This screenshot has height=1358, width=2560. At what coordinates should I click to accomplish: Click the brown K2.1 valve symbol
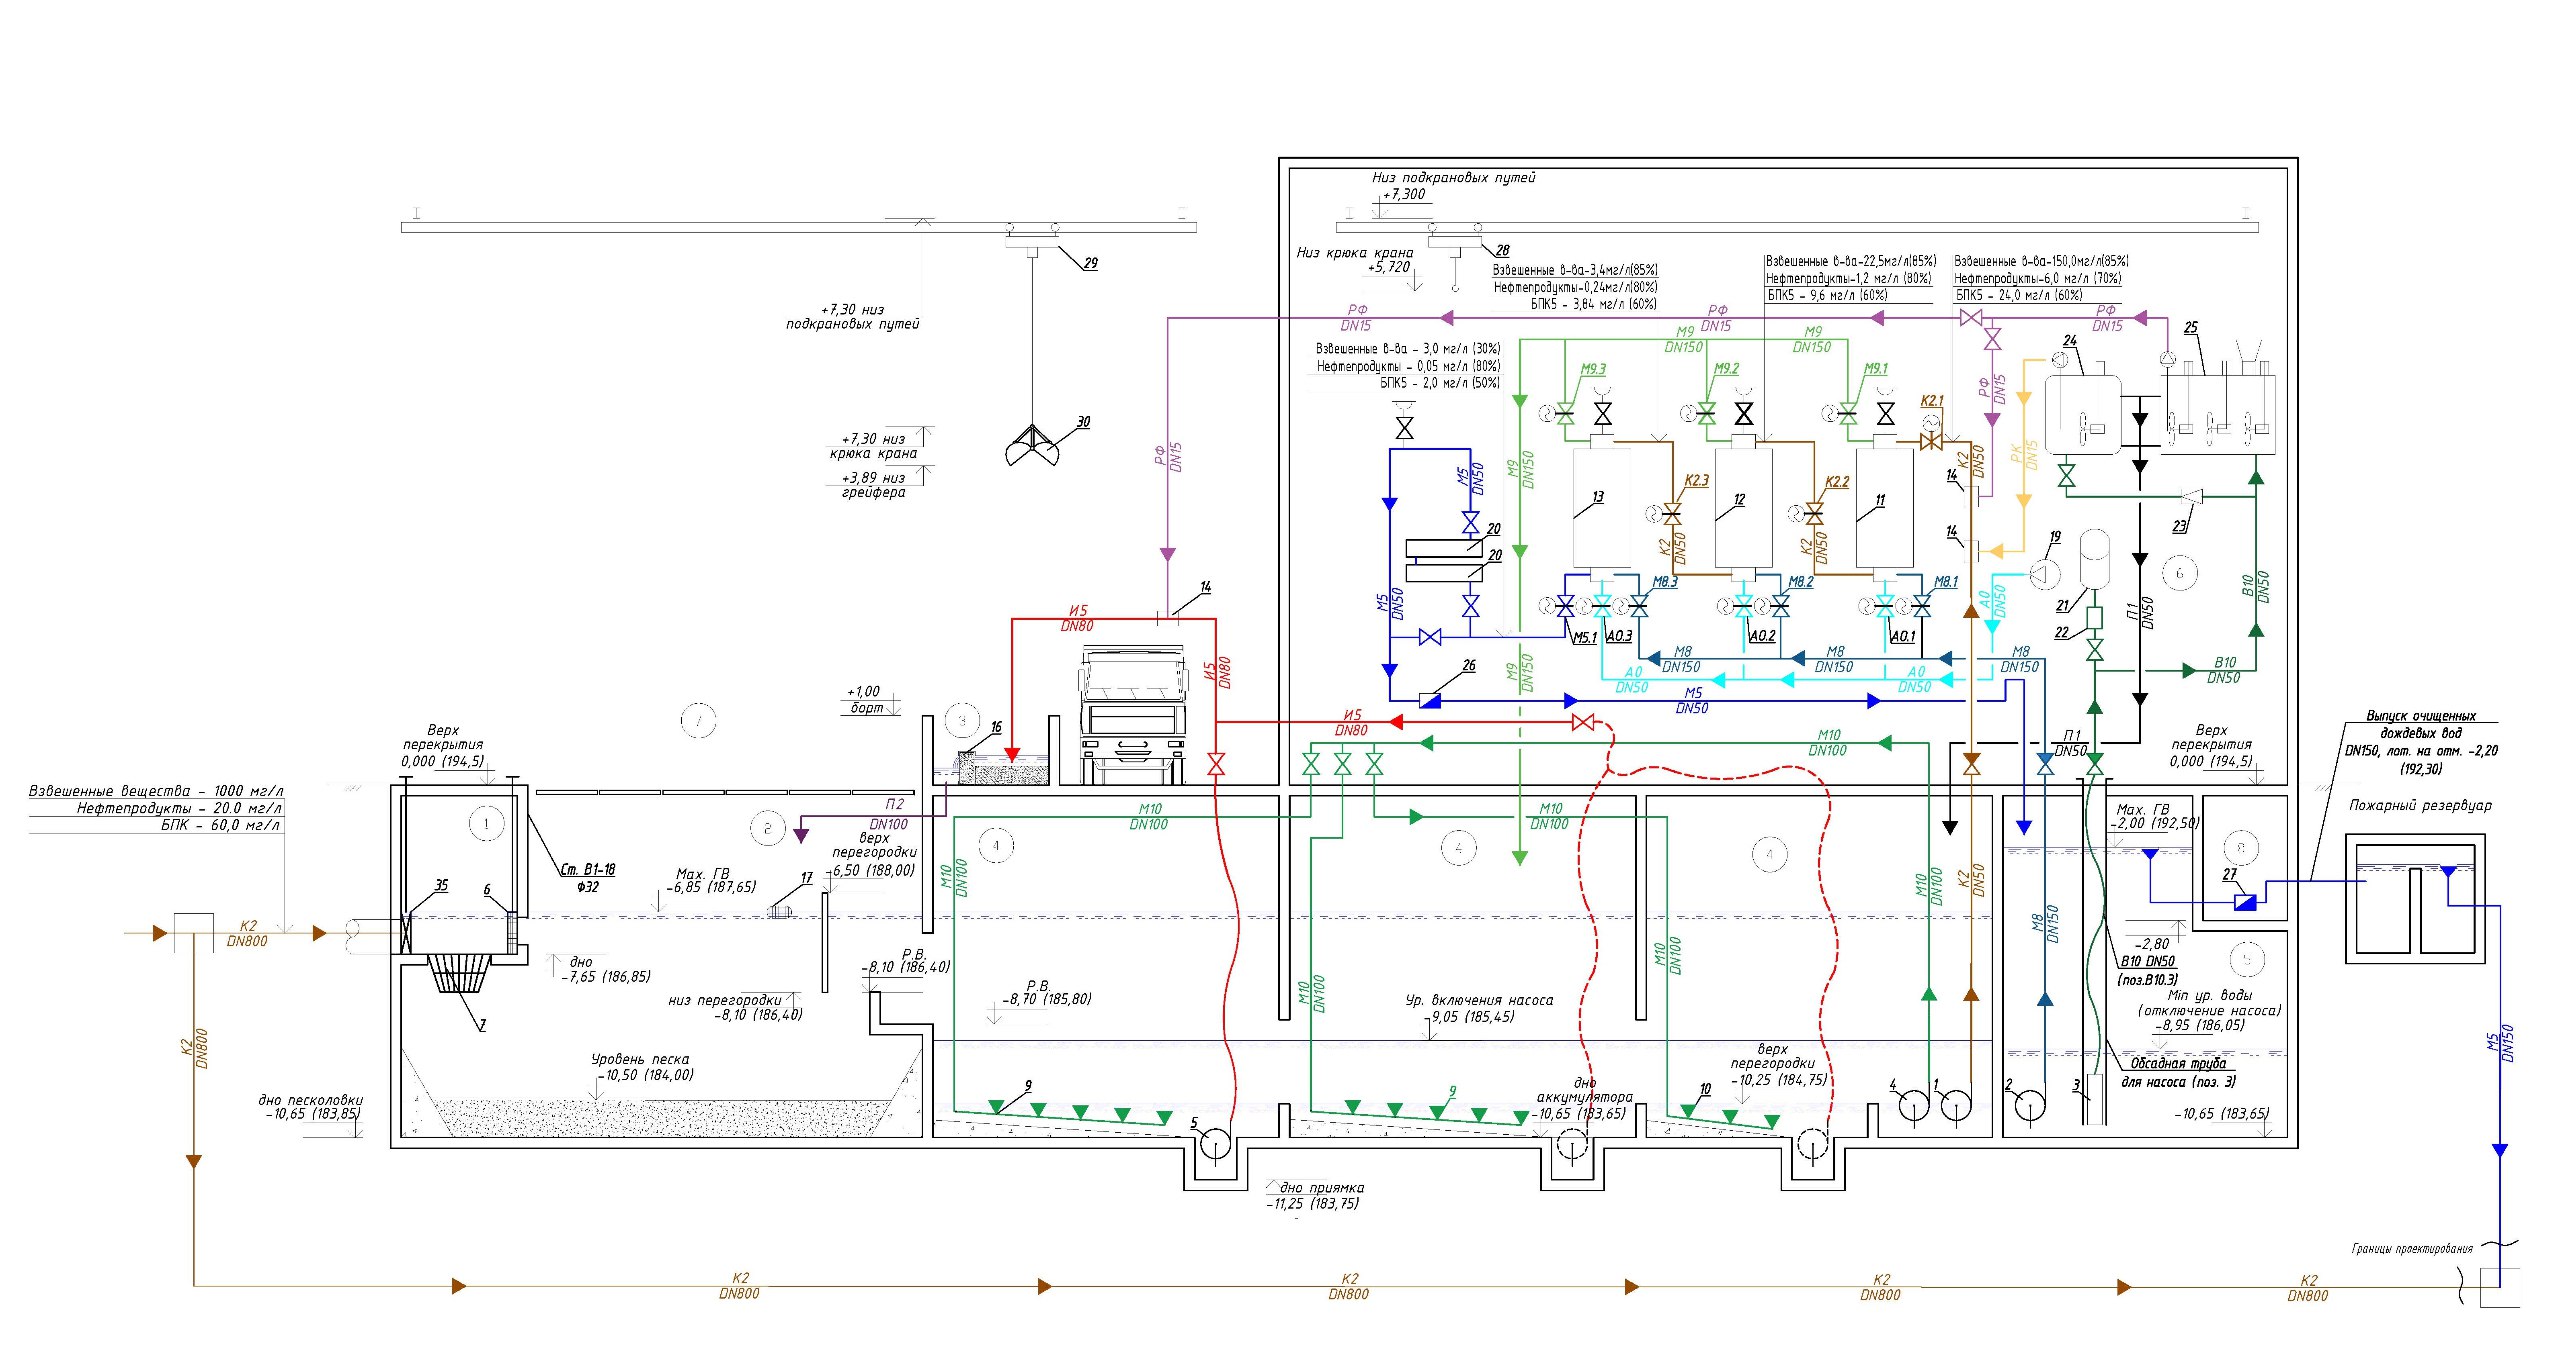(1931, 441)
